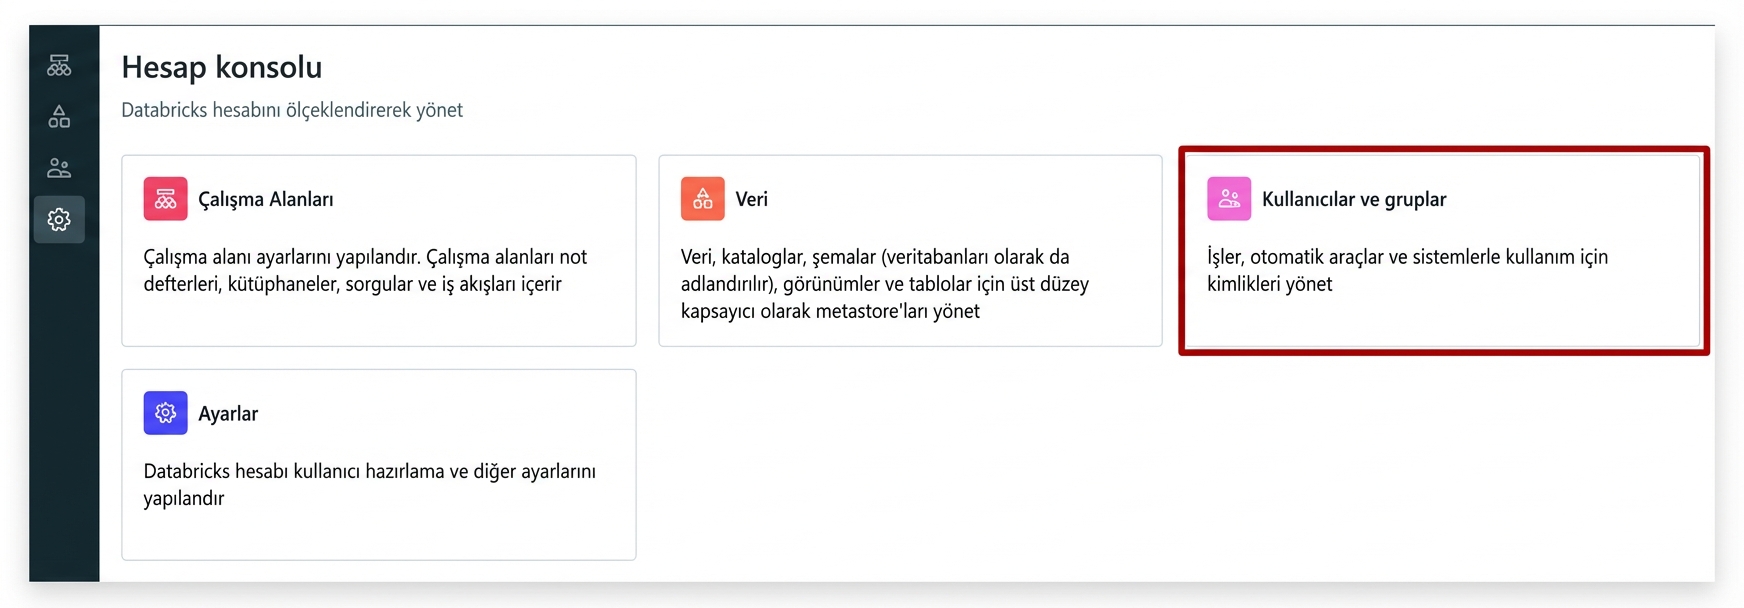This screenshot has height=608, width=1744.
Task: Select the Ayarlar gear icon in the sidebar
Action: 59,219
